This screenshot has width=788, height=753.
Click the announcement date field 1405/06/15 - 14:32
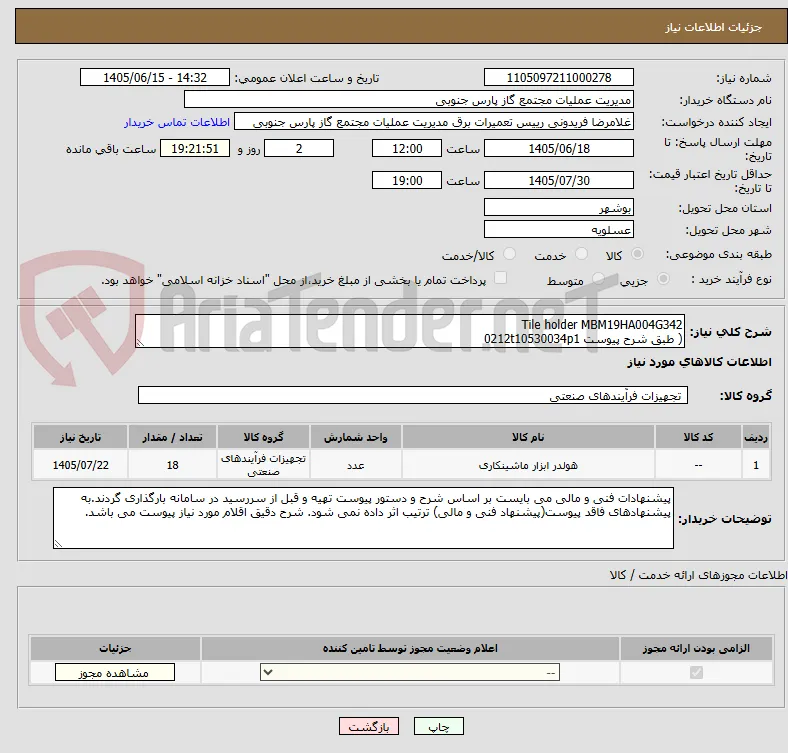pos(155,77)
